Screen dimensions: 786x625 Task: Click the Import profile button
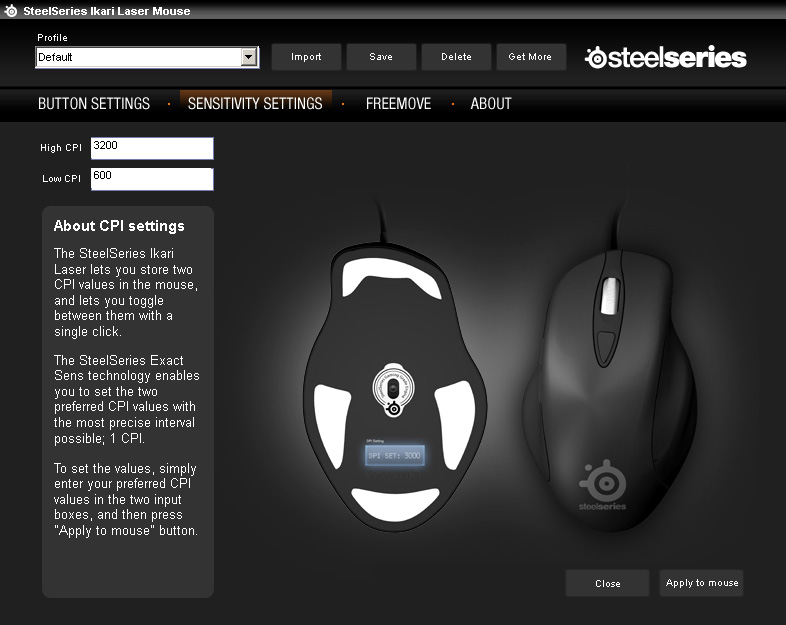pyautogui.click(x=306, y=57)
